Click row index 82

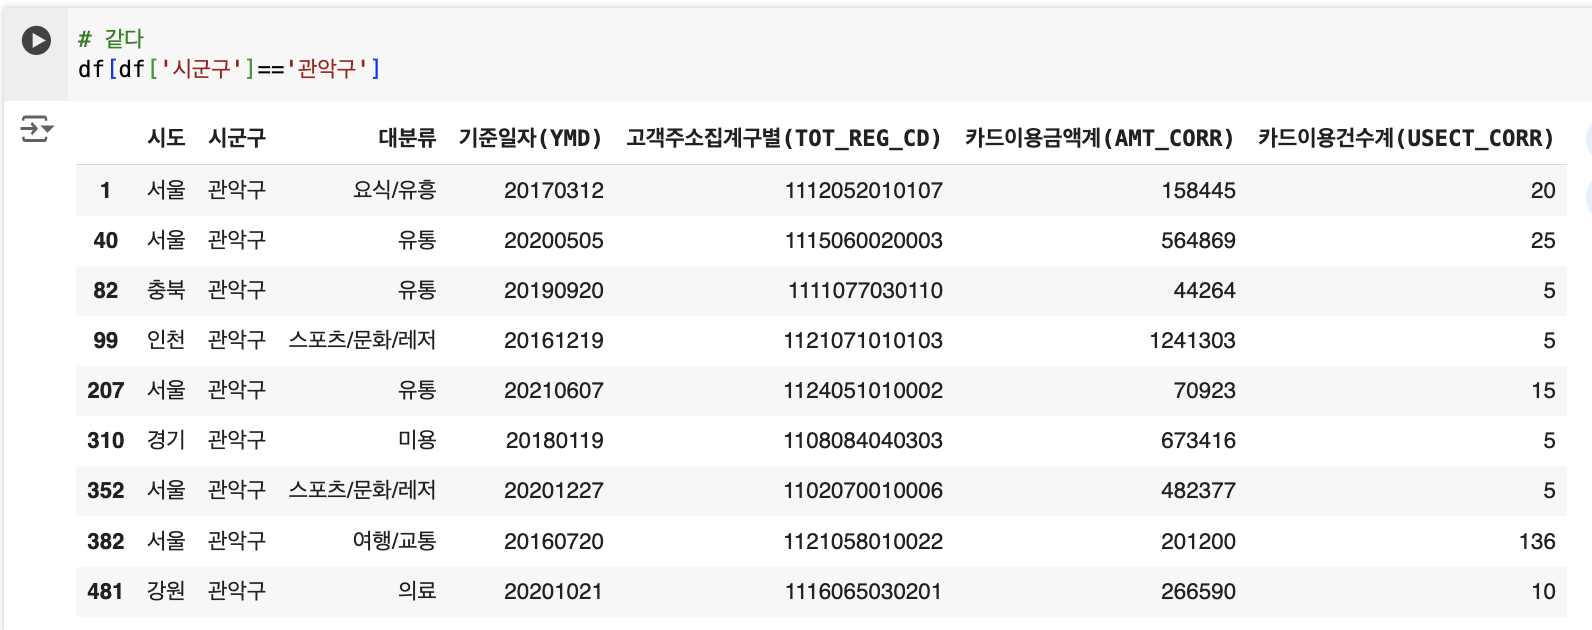coord(105,290)
